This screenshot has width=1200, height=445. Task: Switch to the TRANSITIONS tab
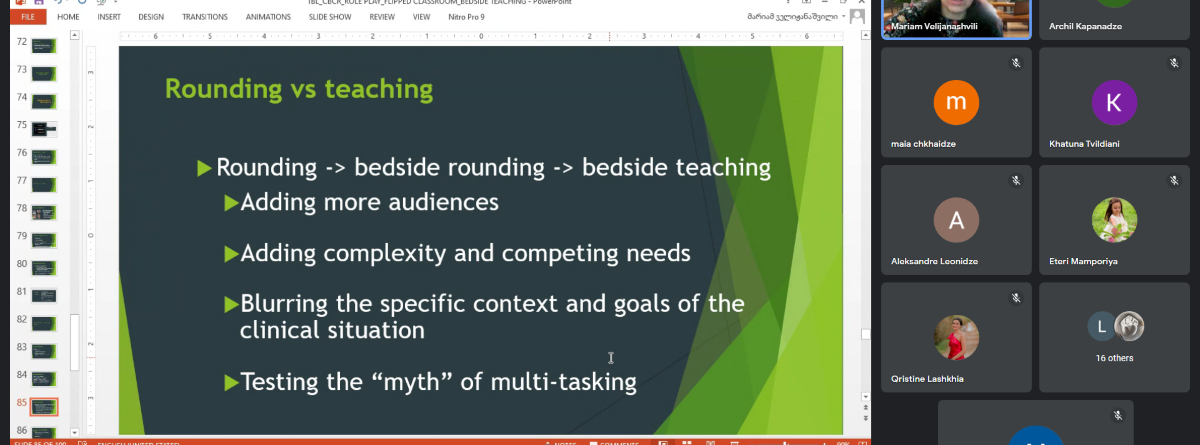tap(204, 17)
